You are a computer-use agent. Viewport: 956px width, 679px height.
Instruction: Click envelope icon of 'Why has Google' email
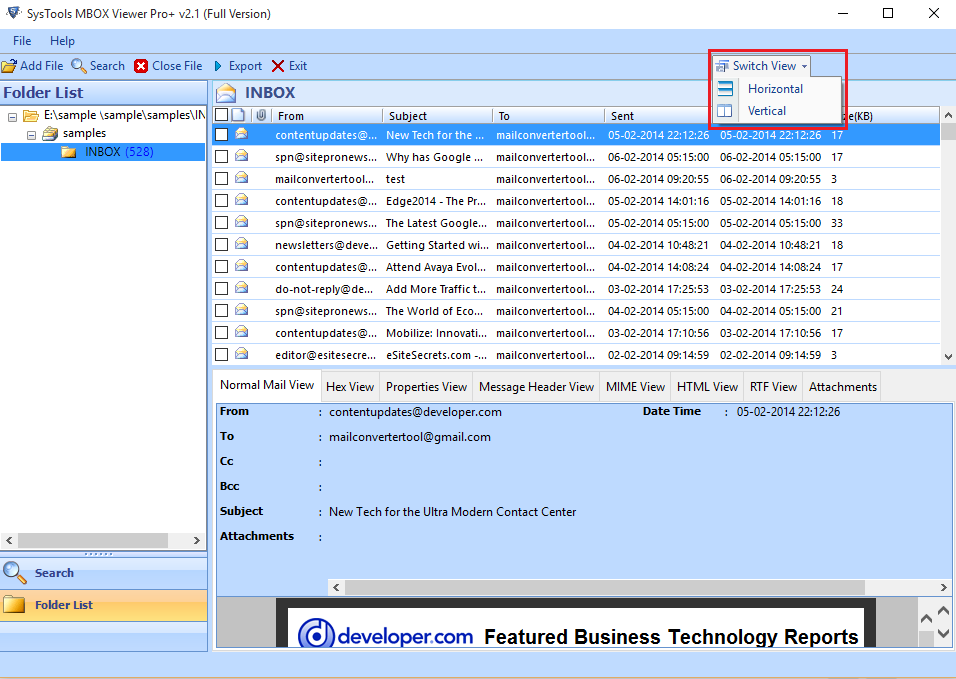[x=242, y=156]
